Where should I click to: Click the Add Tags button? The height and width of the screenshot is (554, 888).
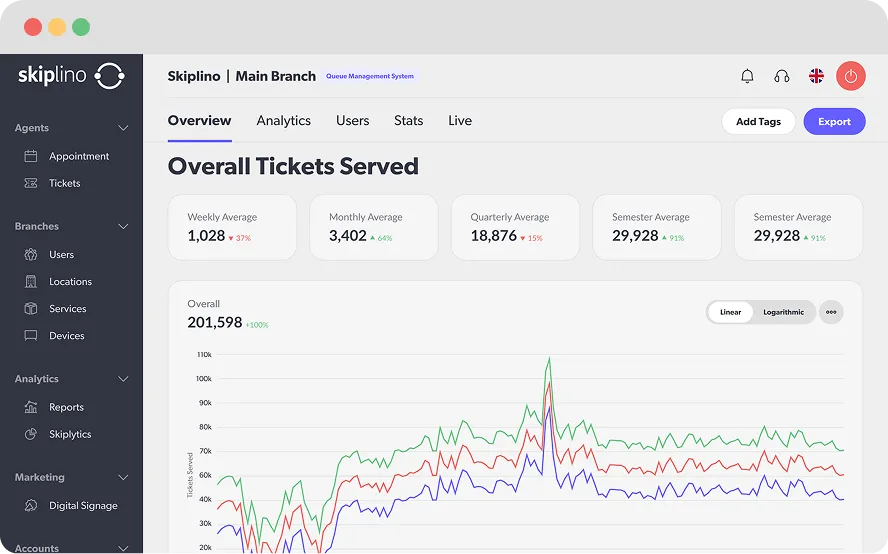point(758,121)
